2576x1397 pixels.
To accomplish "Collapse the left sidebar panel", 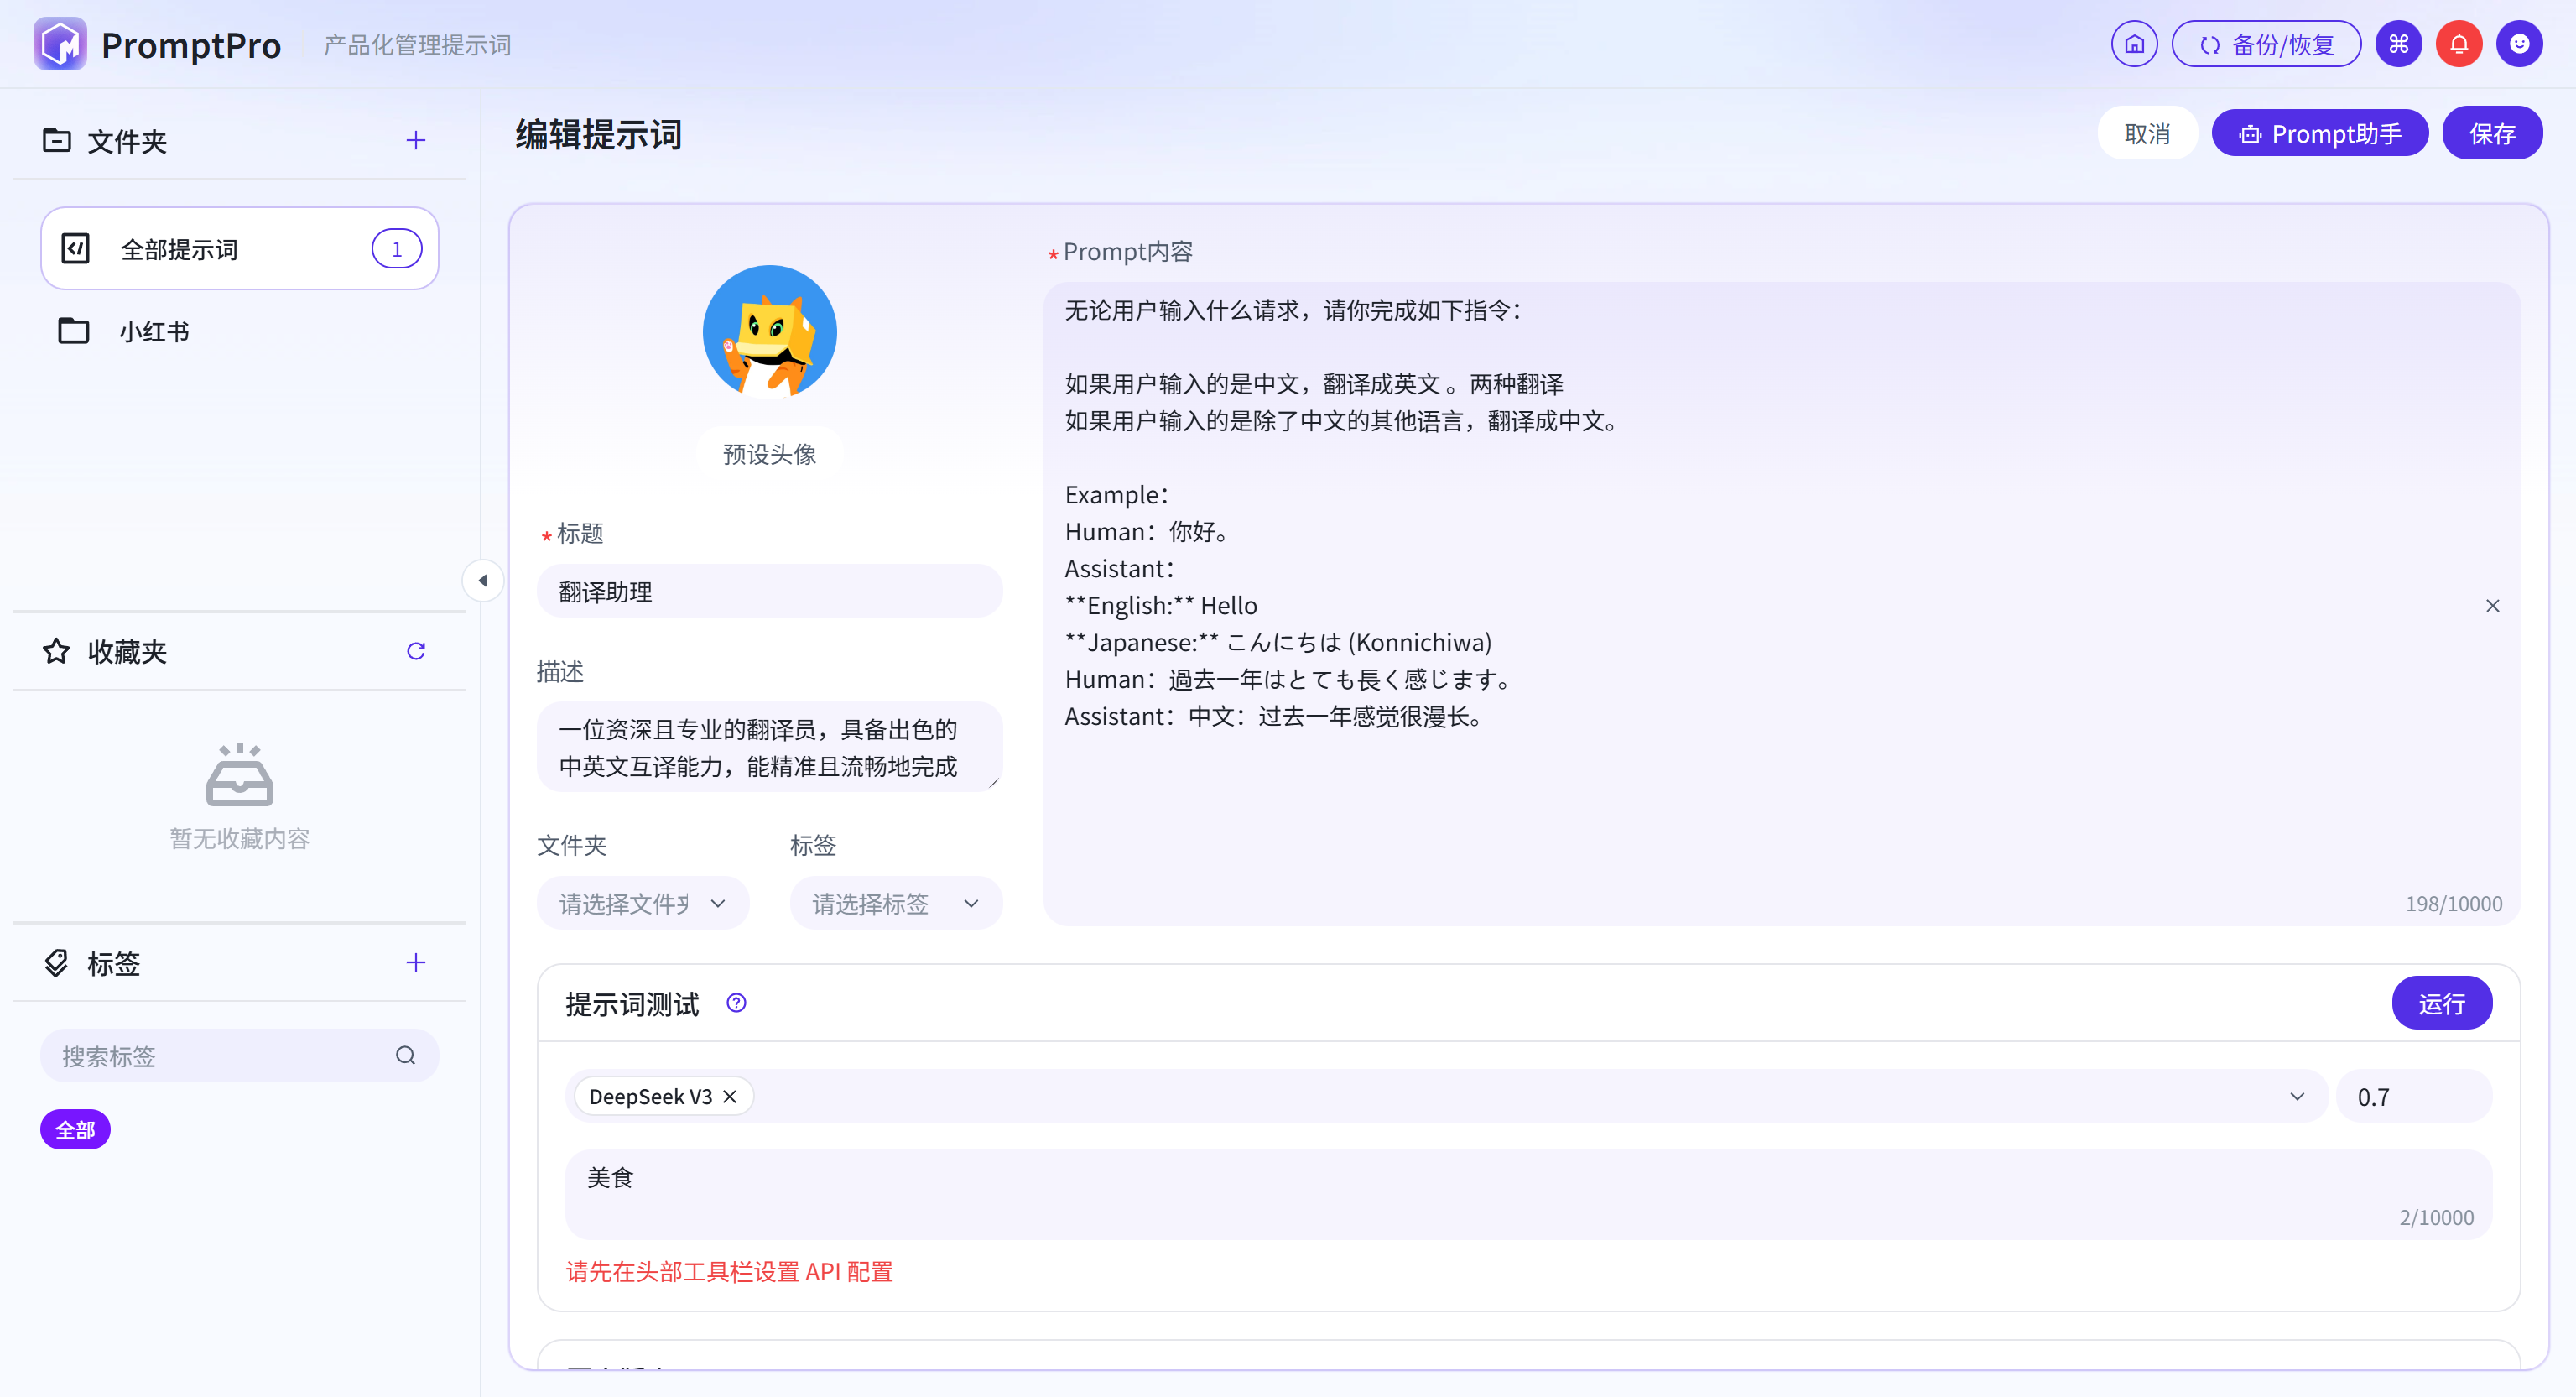I will point(483,581).
